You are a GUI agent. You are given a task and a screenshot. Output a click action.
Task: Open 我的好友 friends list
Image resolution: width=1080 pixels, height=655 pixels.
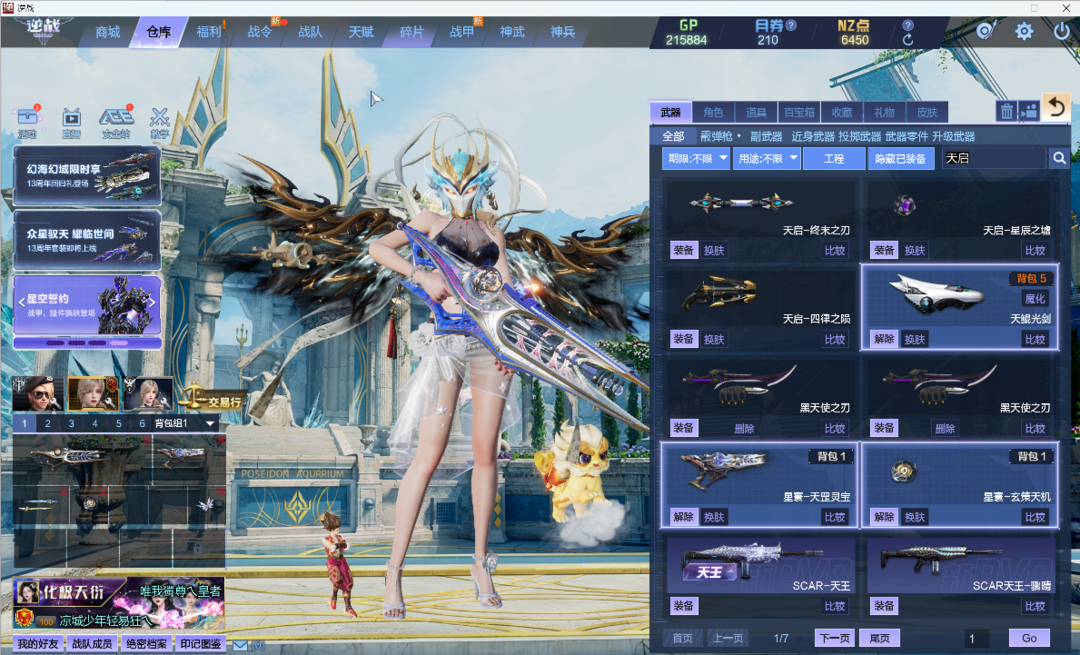pos(38,644)
